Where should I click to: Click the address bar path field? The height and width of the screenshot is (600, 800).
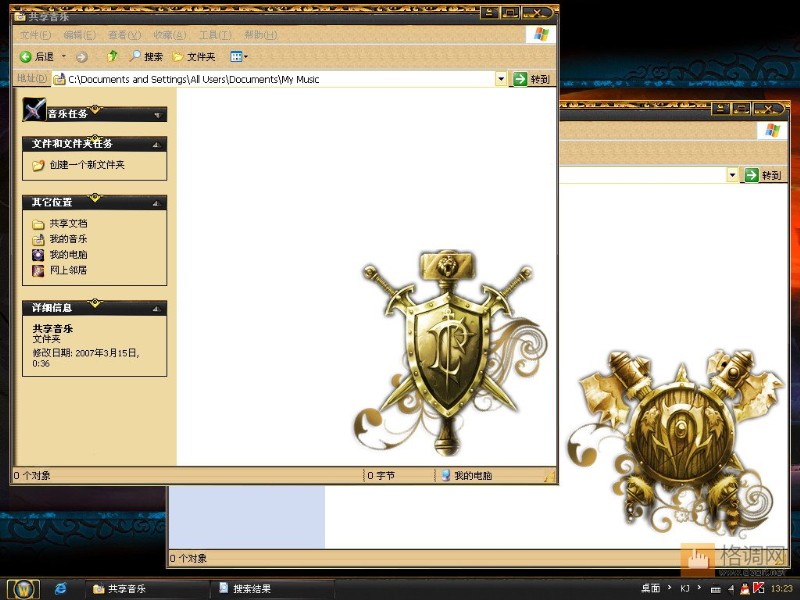coord(280,79)
